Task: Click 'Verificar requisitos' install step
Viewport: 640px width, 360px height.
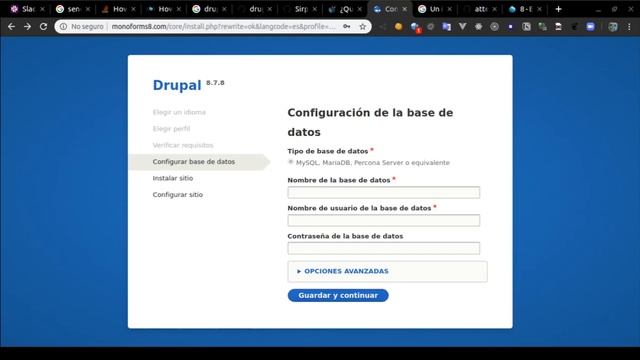Action: pos(183,145)
